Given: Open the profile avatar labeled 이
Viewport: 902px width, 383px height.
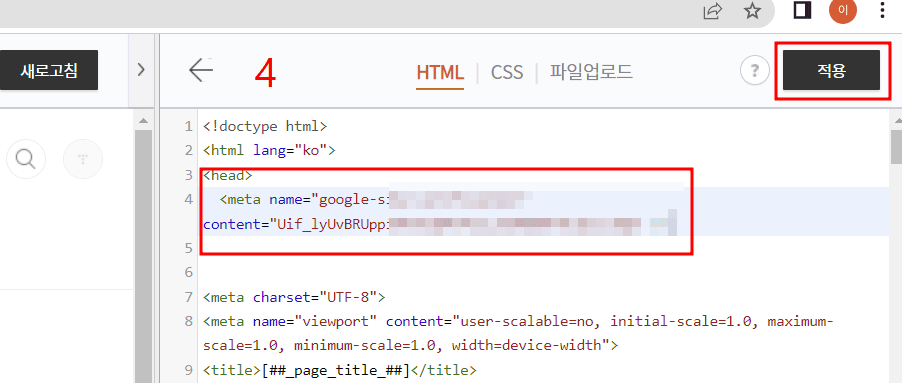Looking at the screenshot, I should [843, 10].
